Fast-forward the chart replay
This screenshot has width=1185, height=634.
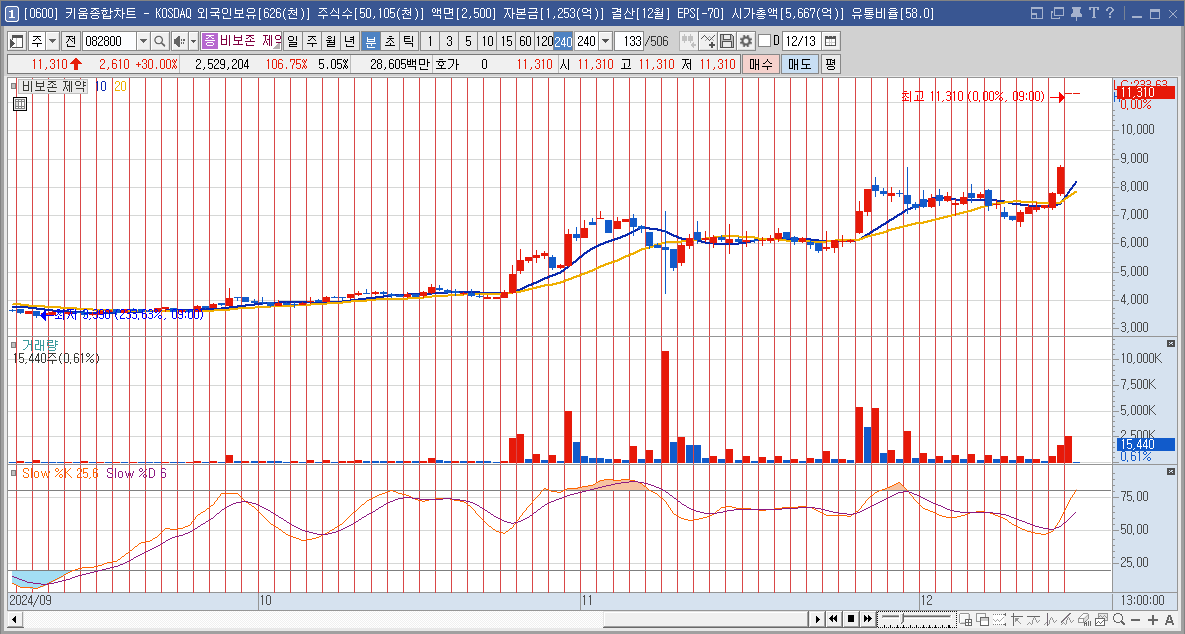click(x=868, y=620)
